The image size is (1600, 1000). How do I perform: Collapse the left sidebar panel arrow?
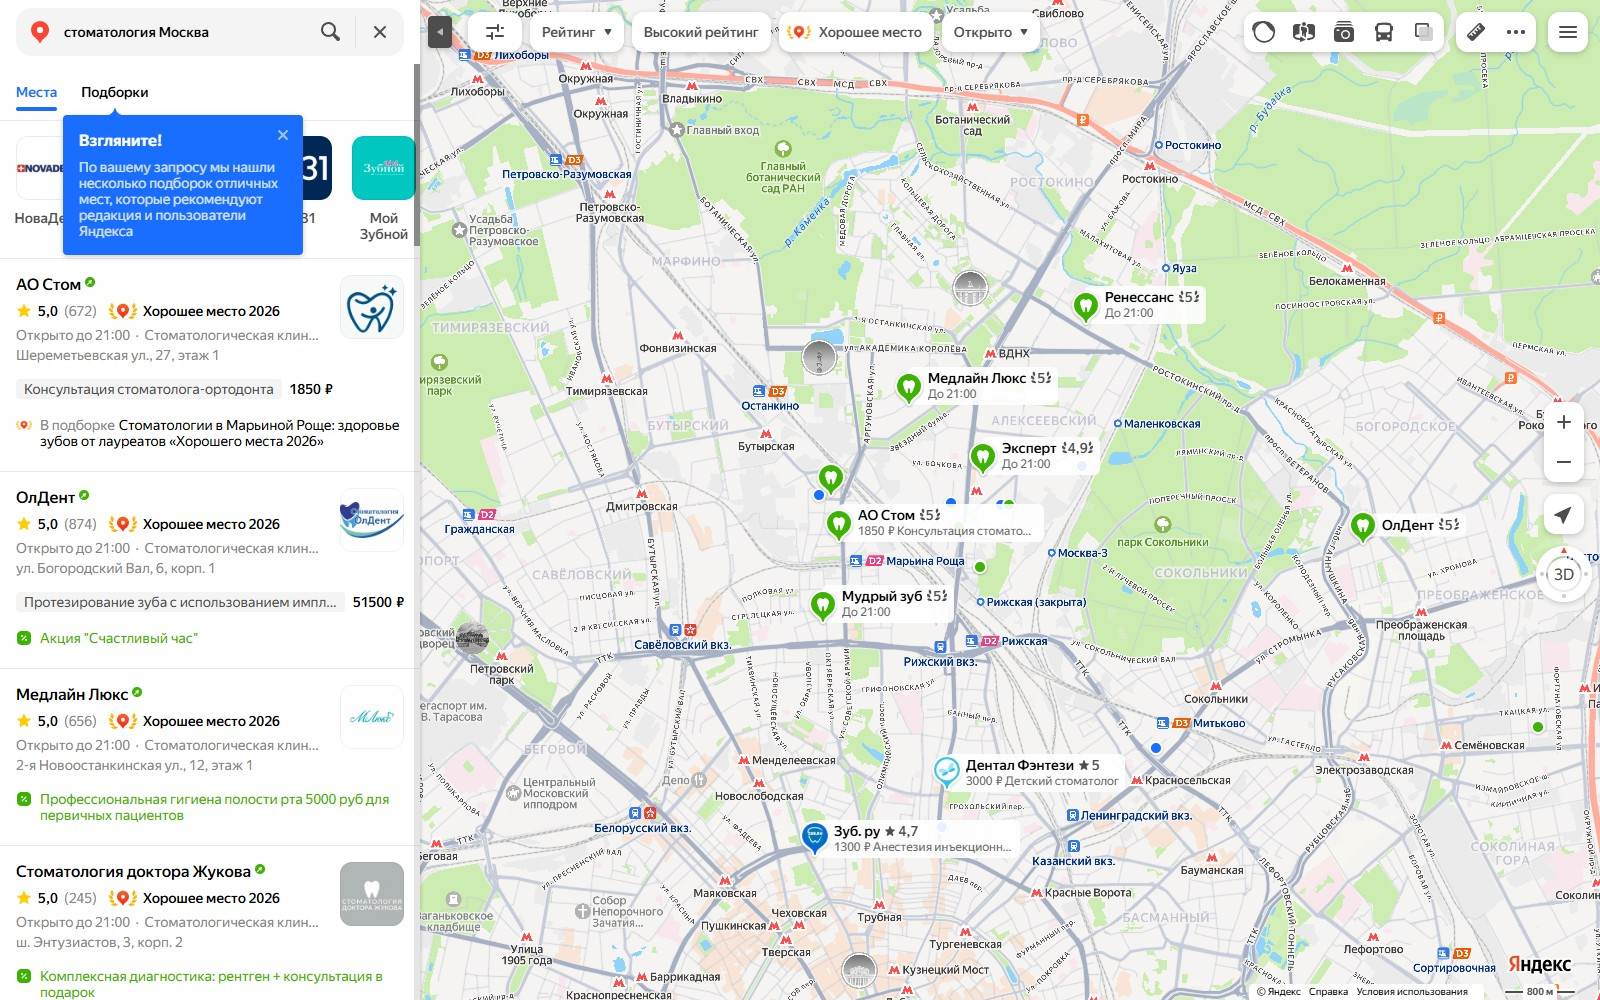(440, 32)
